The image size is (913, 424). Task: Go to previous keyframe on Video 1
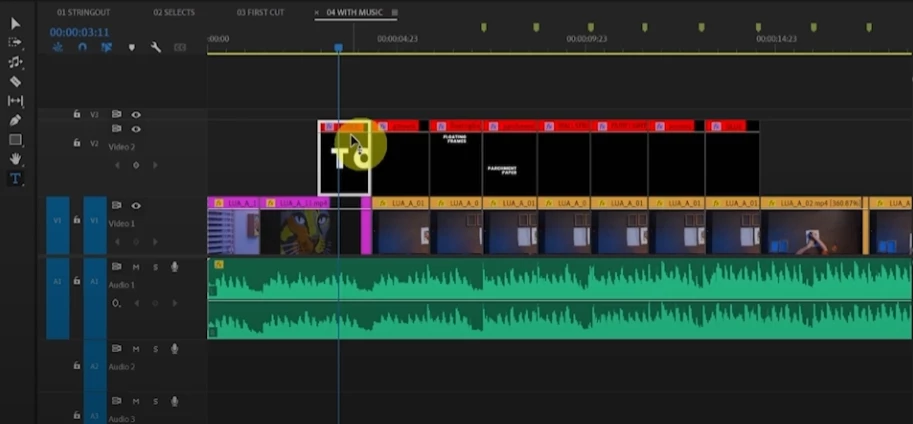click(117, 242)
